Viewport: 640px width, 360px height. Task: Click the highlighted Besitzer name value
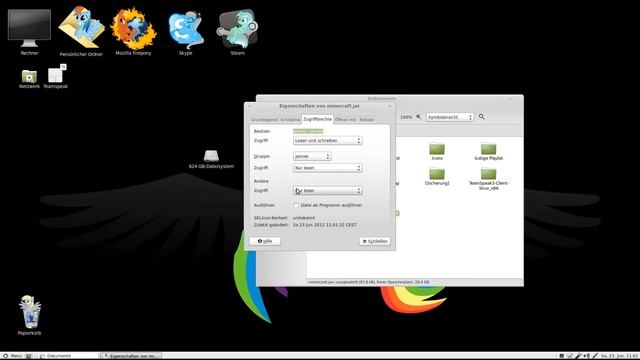point(308,131)
